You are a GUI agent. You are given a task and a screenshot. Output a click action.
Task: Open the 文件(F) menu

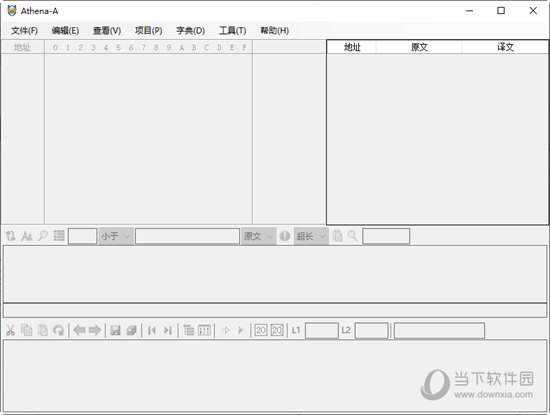[24, 31]
